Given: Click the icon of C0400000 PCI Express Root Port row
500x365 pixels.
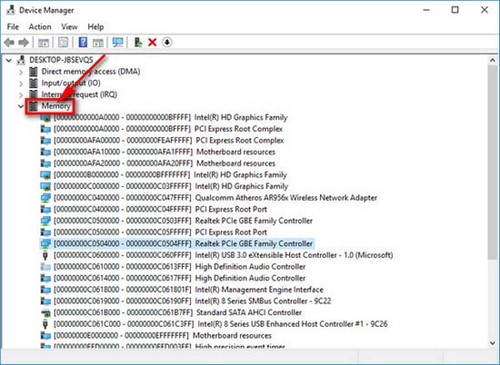Looking at the screenshot, I should [45, 209].
